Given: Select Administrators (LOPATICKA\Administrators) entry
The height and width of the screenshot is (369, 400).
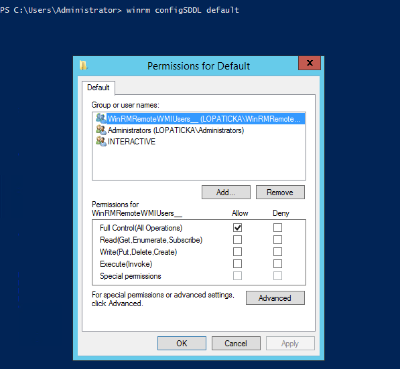Looking at the screenshot, I should [176, 130].
